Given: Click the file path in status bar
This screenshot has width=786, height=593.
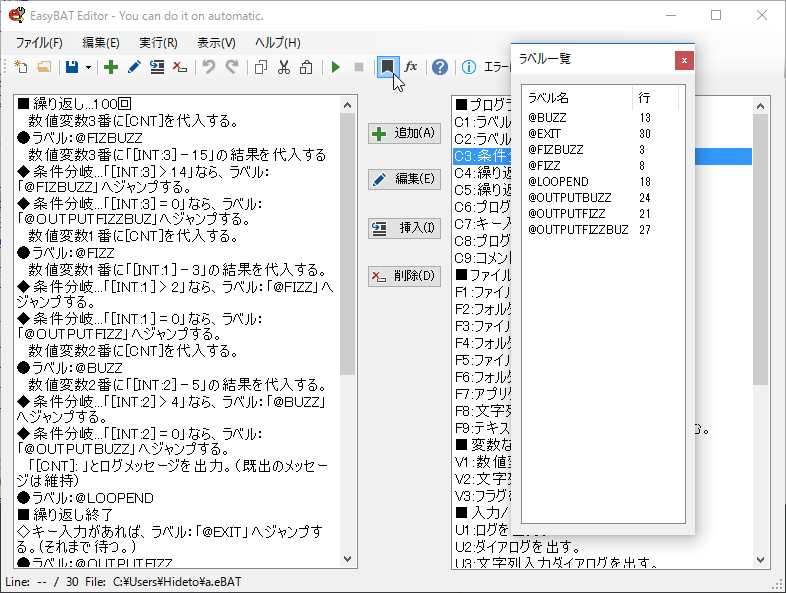Looking at the screenshot, I should tap(176, 582).
